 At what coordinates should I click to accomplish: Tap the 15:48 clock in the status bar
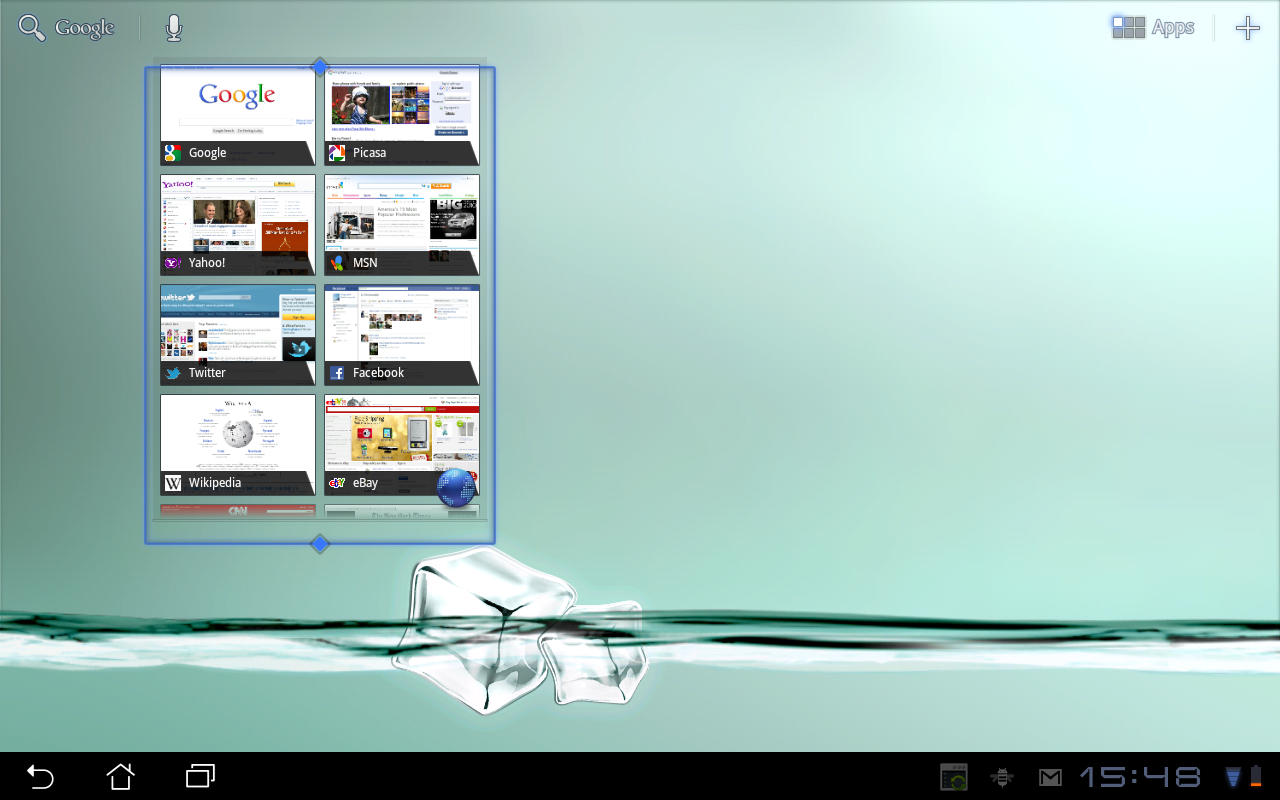pos(1141,777)
